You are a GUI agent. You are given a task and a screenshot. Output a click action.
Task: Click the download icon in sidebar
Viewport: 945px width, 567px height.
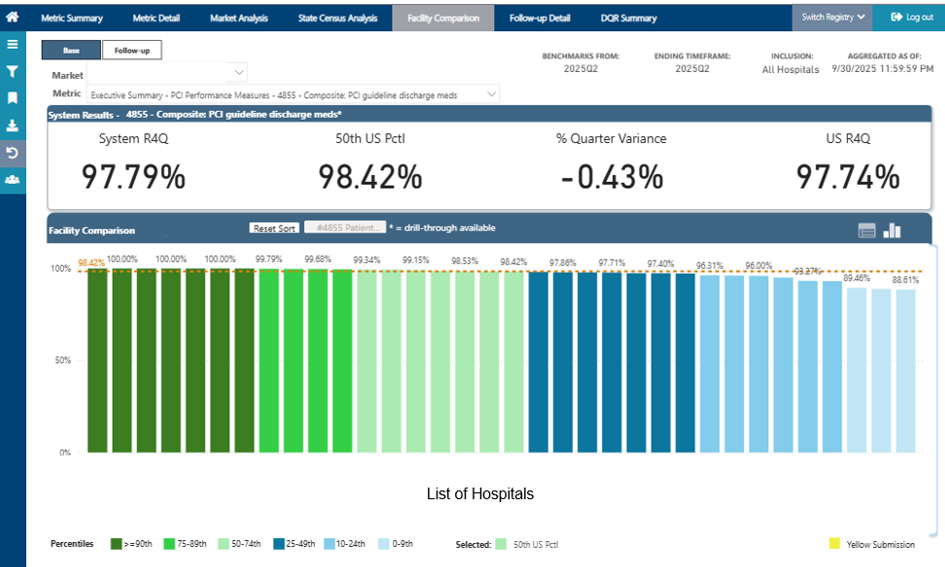(12, 125)
